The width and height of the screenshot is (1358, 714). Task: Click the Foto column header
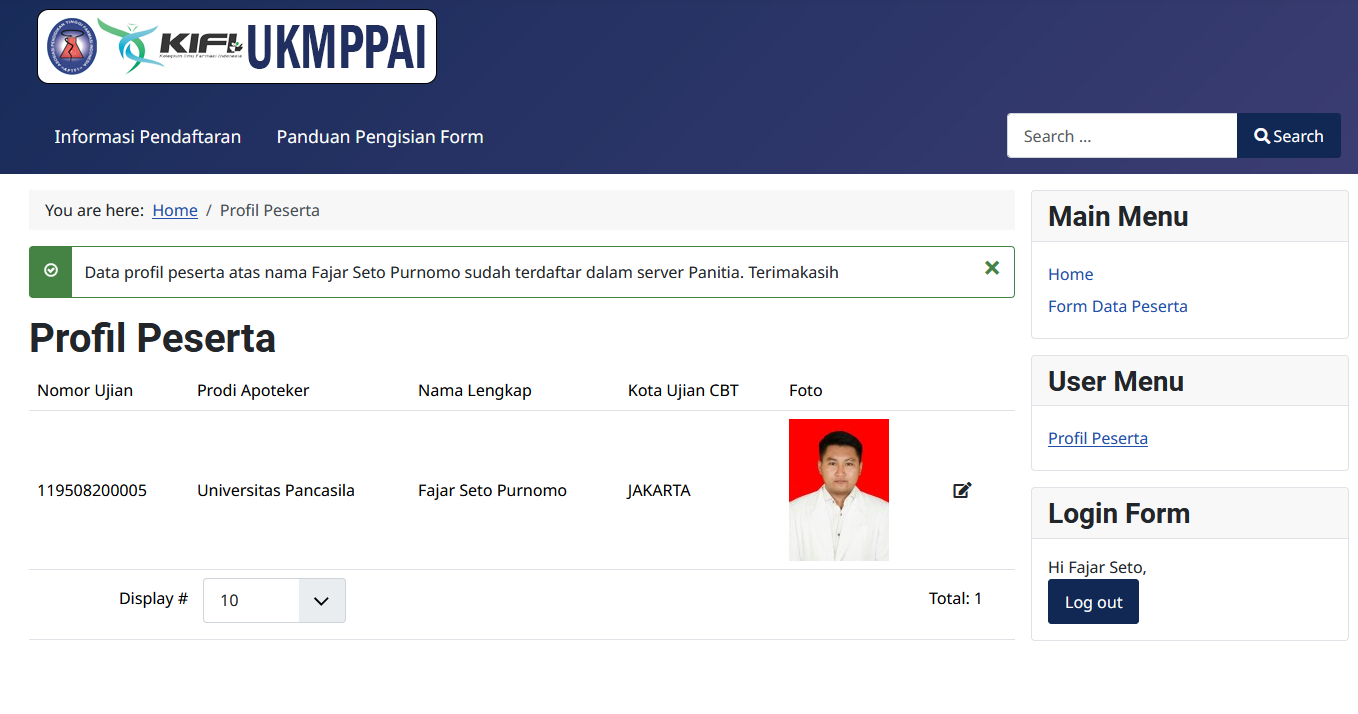pos(805,390)
